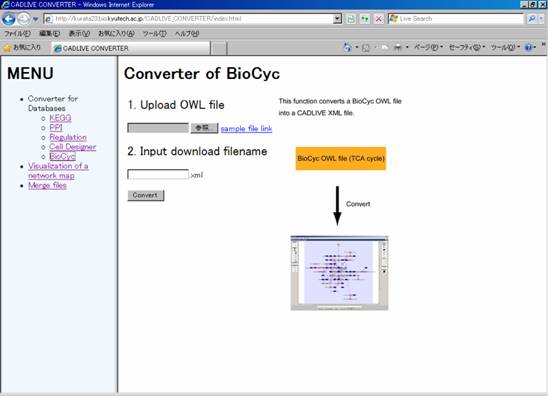Open the sample file link
The image size is (548, 396).
tap(246, 128)
